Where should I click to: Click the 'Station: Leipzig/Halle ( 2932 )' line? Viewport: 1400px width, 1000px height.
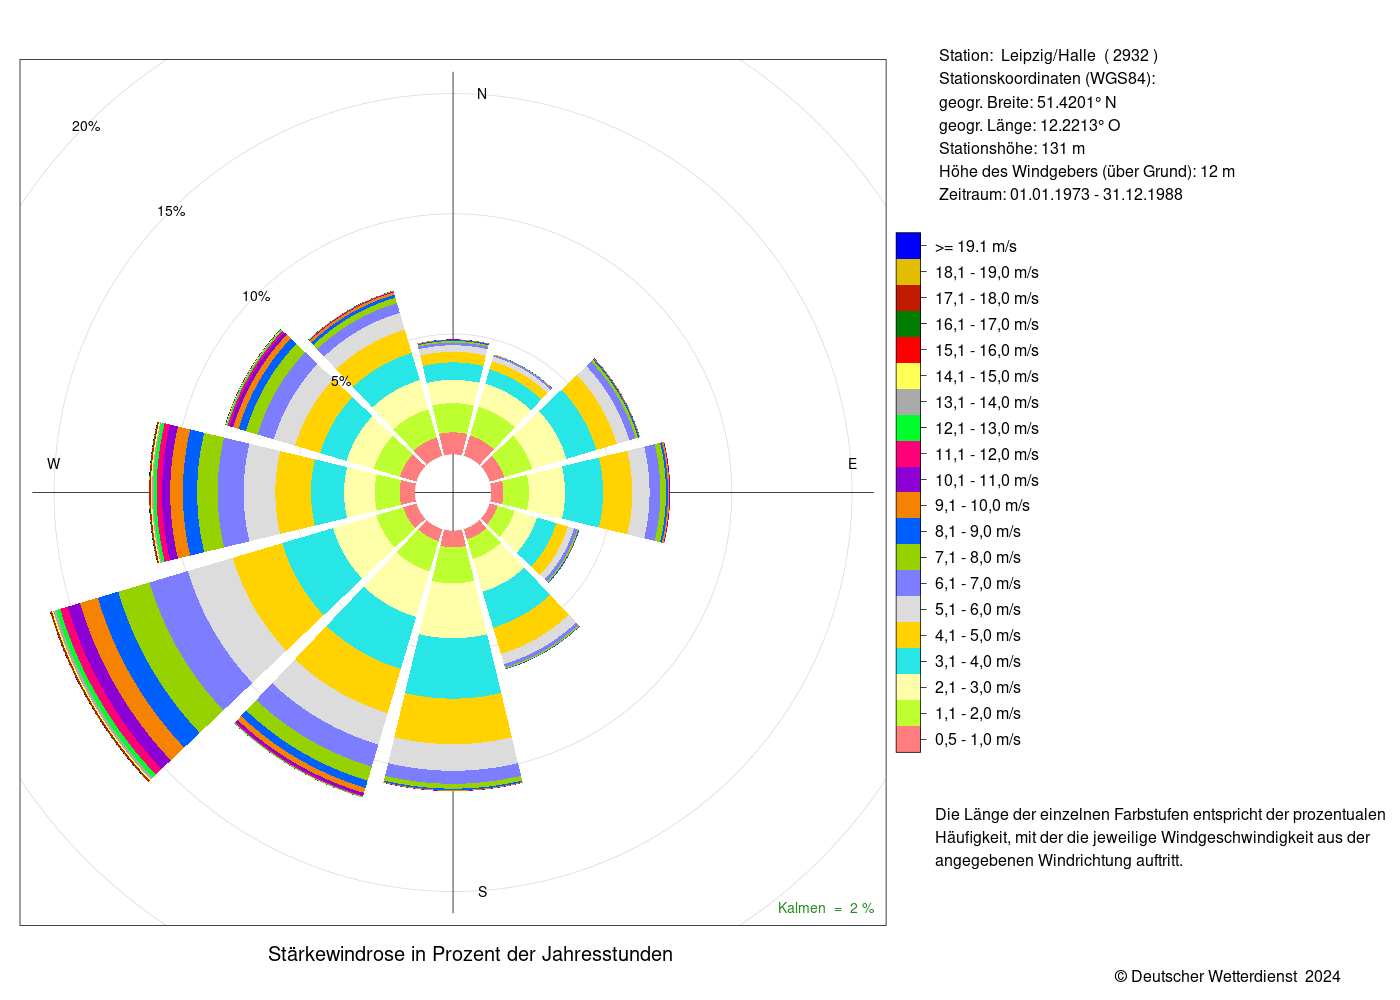point(1048,56)
